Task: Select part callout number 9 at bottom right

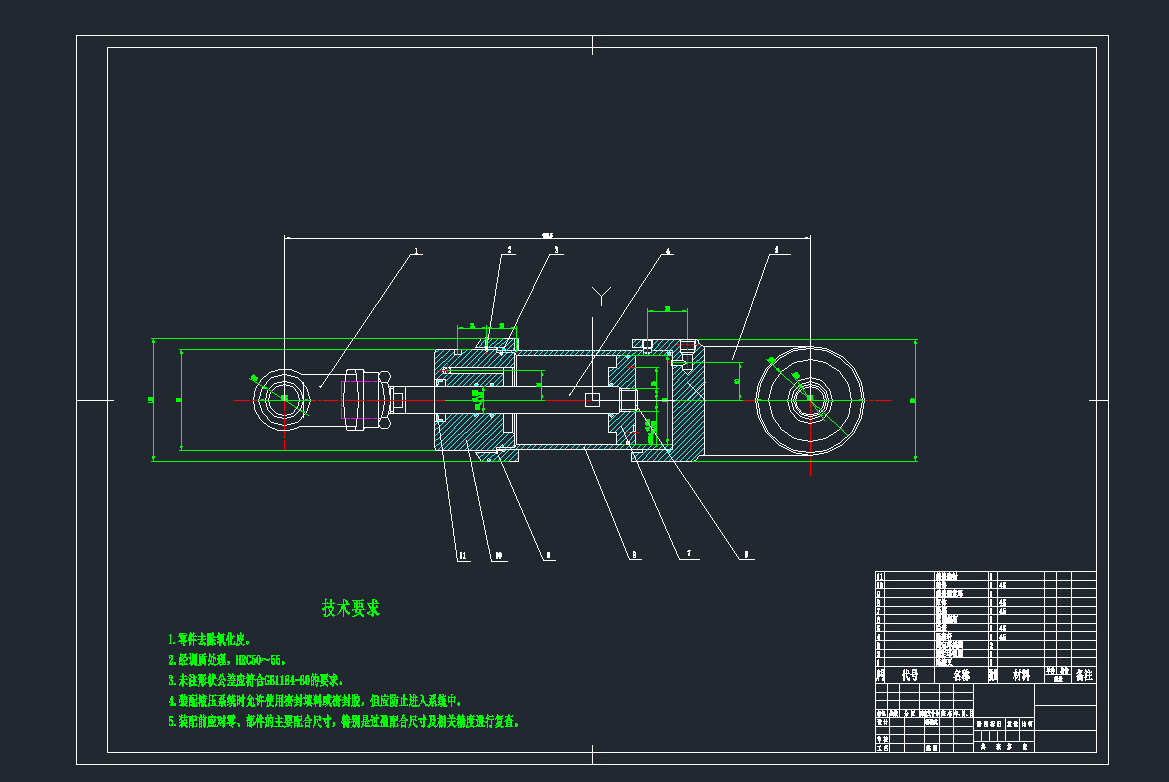Action: 745,554
